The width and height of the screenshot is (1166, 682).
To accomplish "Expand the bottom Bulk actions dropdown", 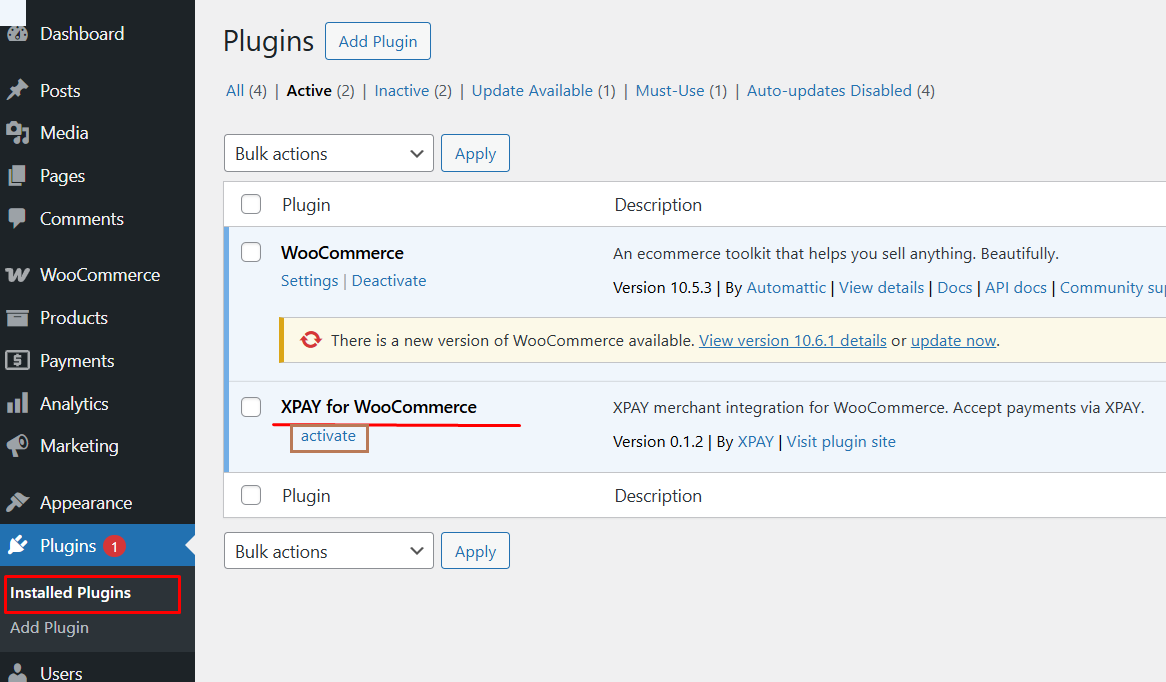I will 328,551.
